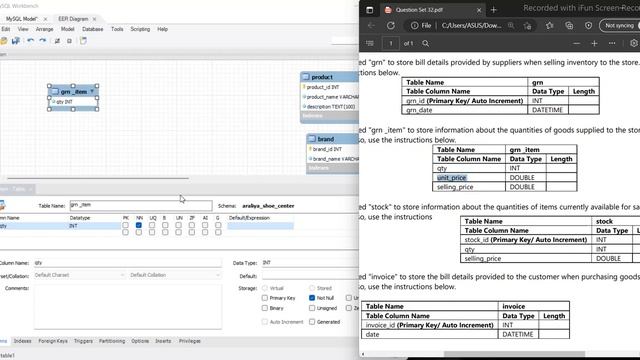Open the Model menu
The image size is (640, 360).
pos(67,29)
